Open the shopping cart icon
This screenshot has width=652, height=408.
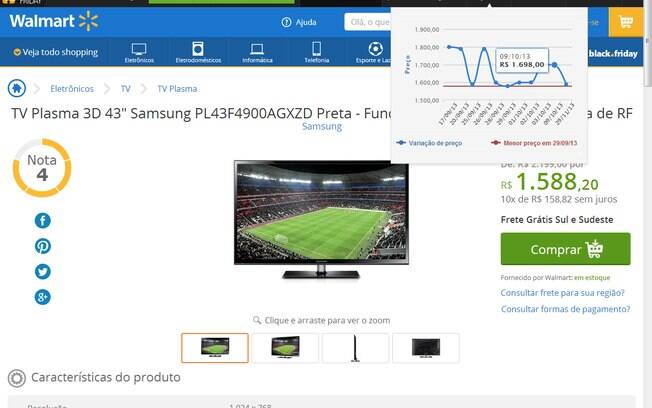[x=626, y=22]
